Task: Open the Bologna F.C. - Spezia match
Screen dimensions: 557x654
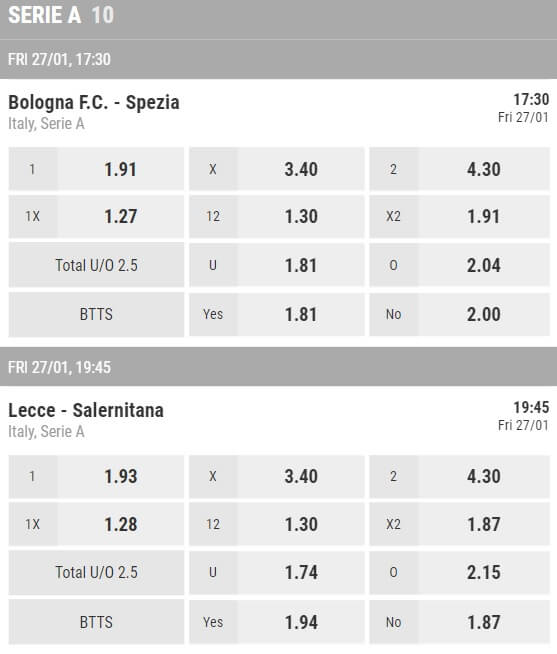Action: click(94, 103)
